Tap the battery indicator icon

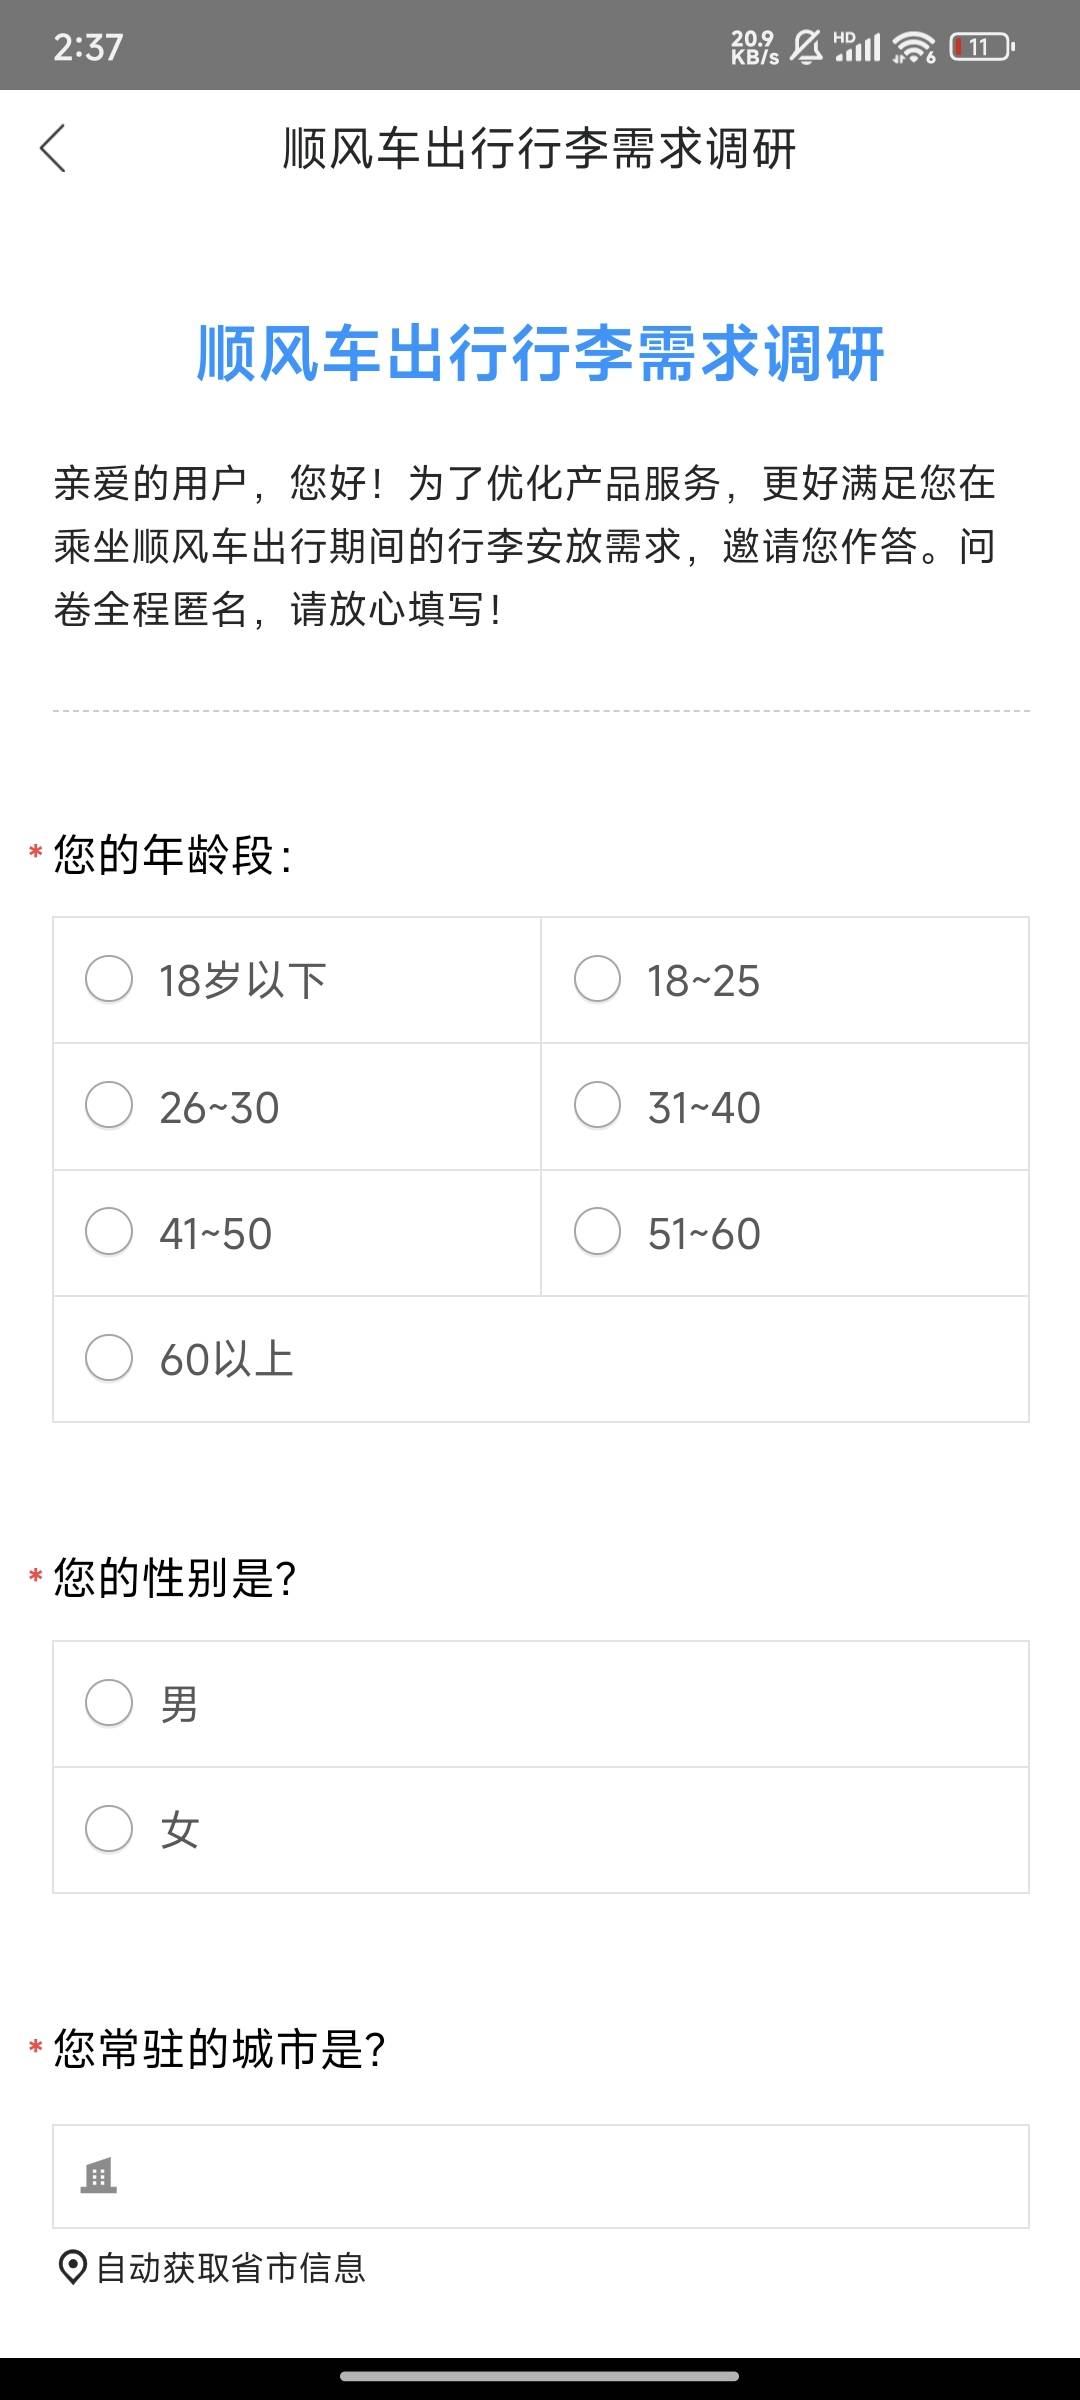983,47
